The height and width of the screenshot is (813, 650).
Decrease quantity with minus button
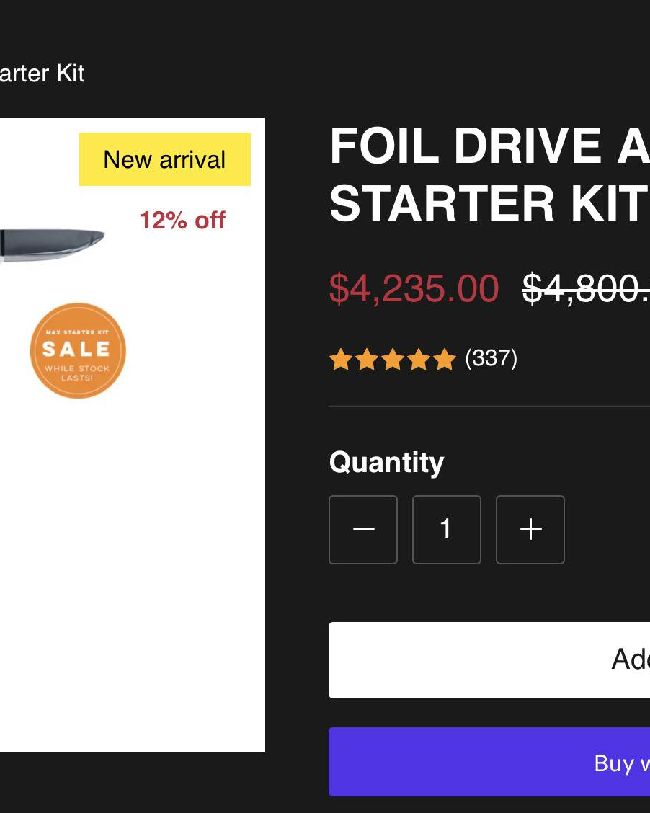pyautogui.click(x=363, y=529)
